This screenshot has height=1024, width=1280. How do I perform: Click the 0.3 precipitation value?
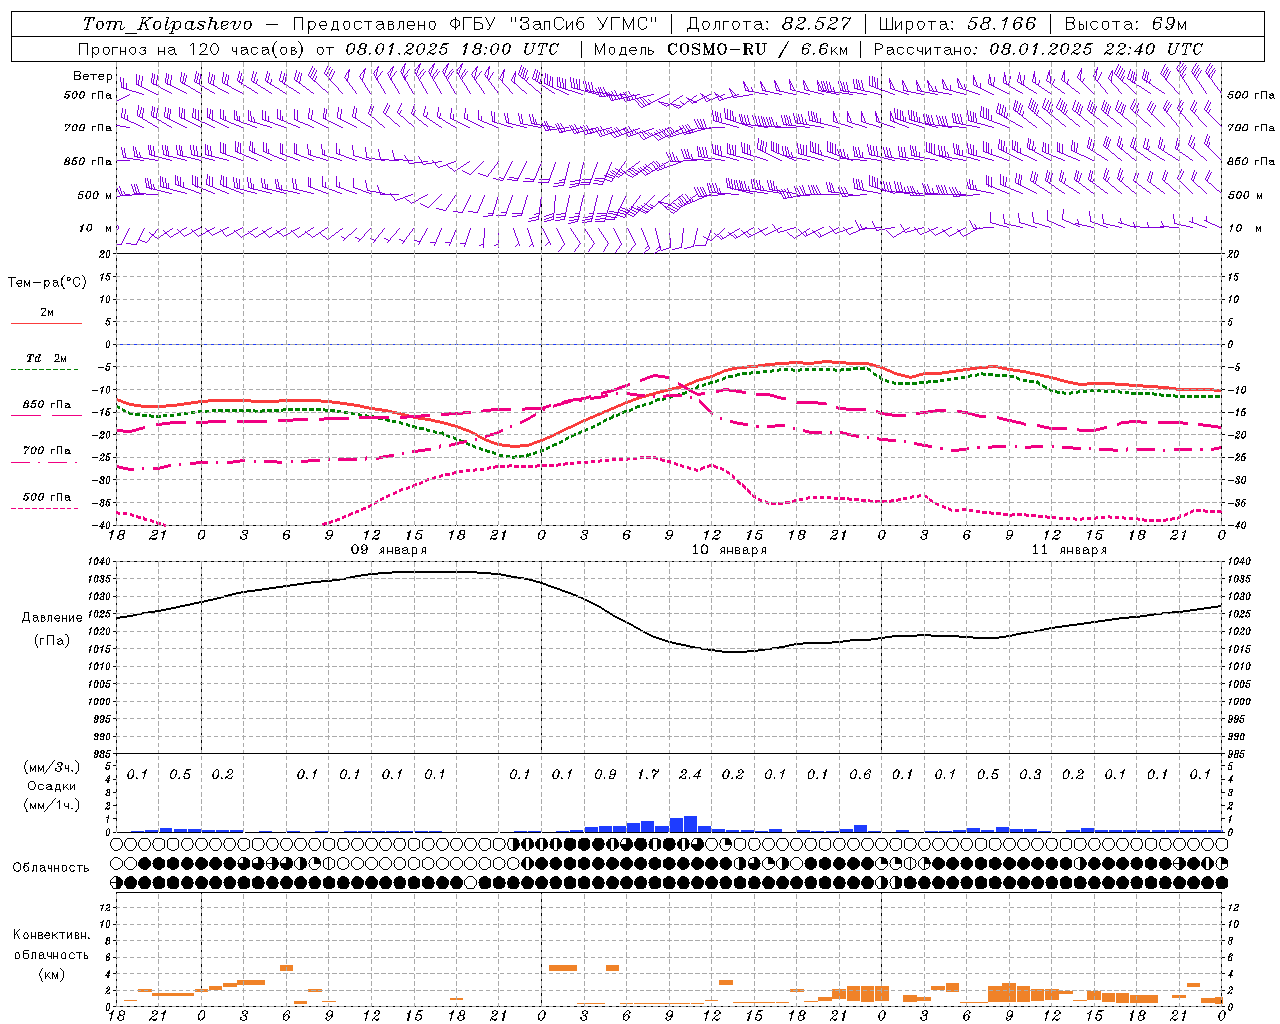point(1030,774)
